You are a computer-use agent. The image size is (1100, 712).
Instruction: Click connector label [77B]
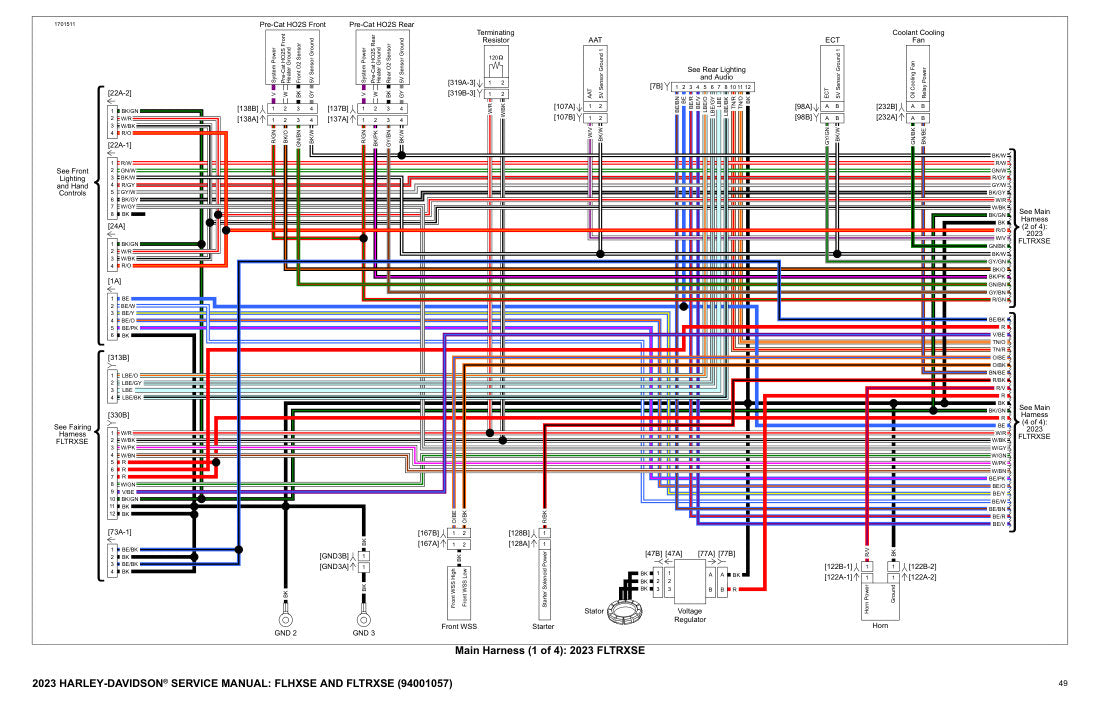(x=726, y=553)
